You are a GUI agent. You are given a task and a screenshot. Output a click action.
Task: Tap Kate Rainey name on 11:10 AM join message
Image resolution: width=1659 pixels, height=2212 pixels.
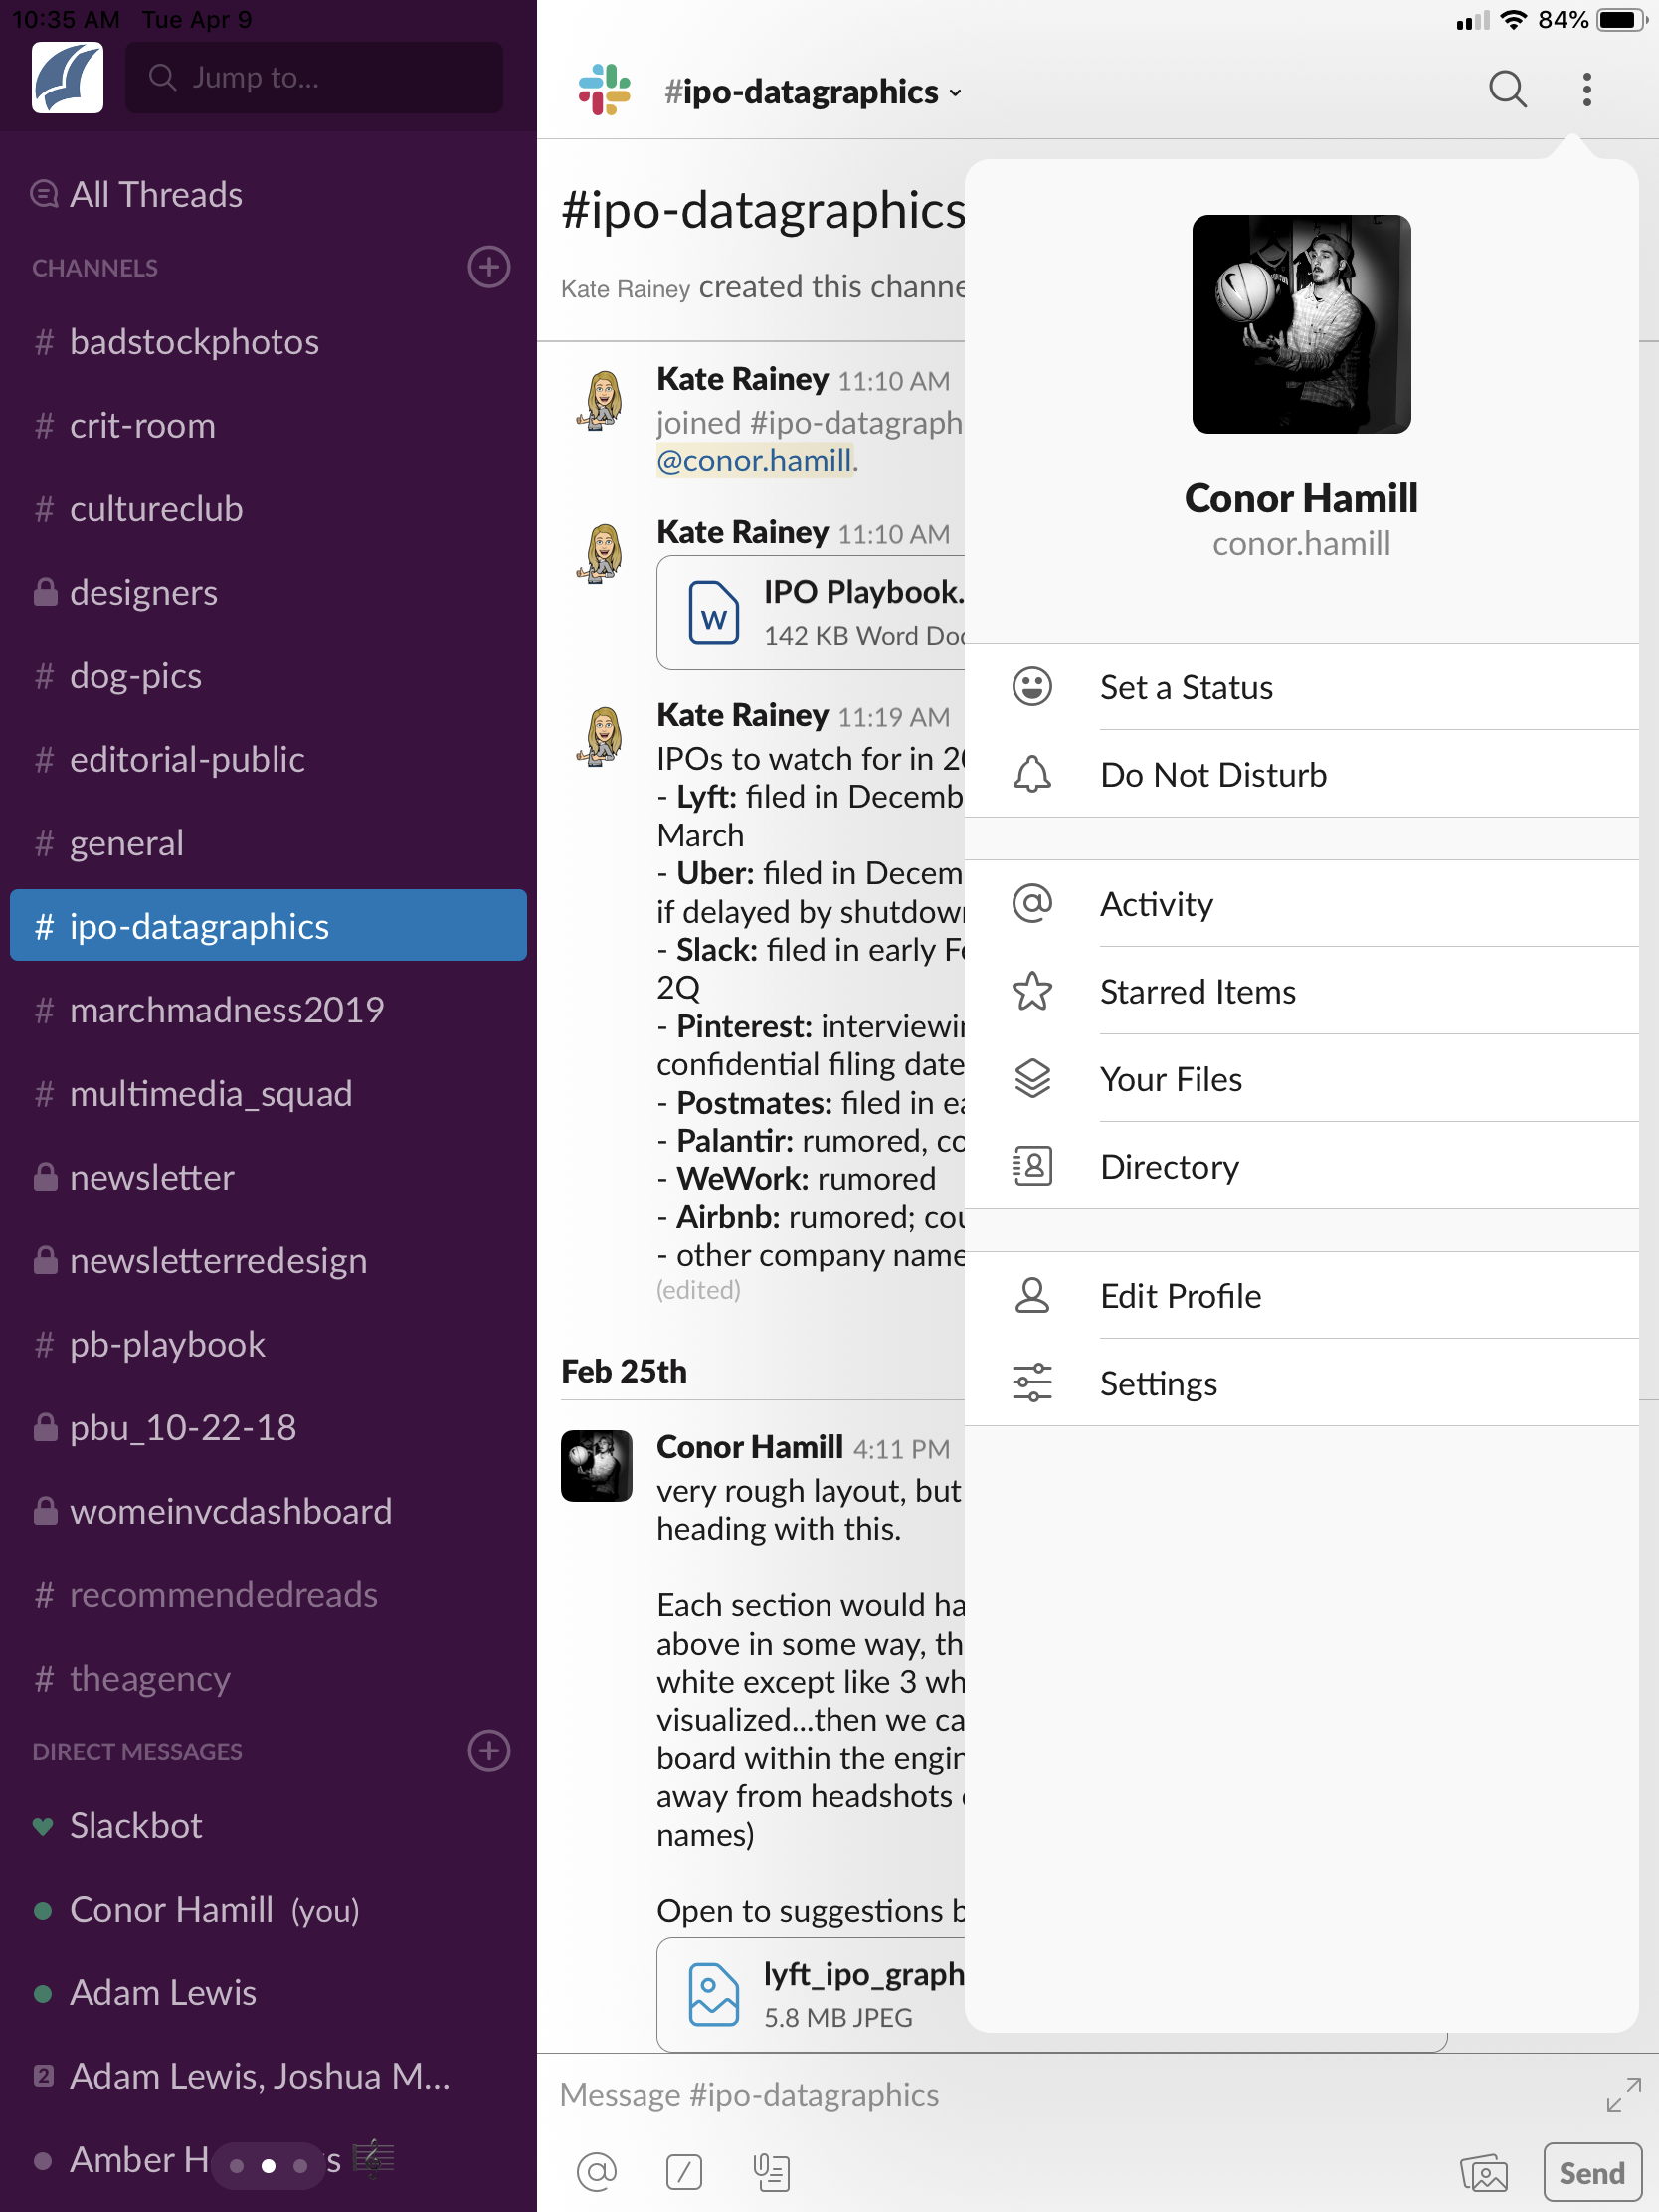[x=742, y=379]
